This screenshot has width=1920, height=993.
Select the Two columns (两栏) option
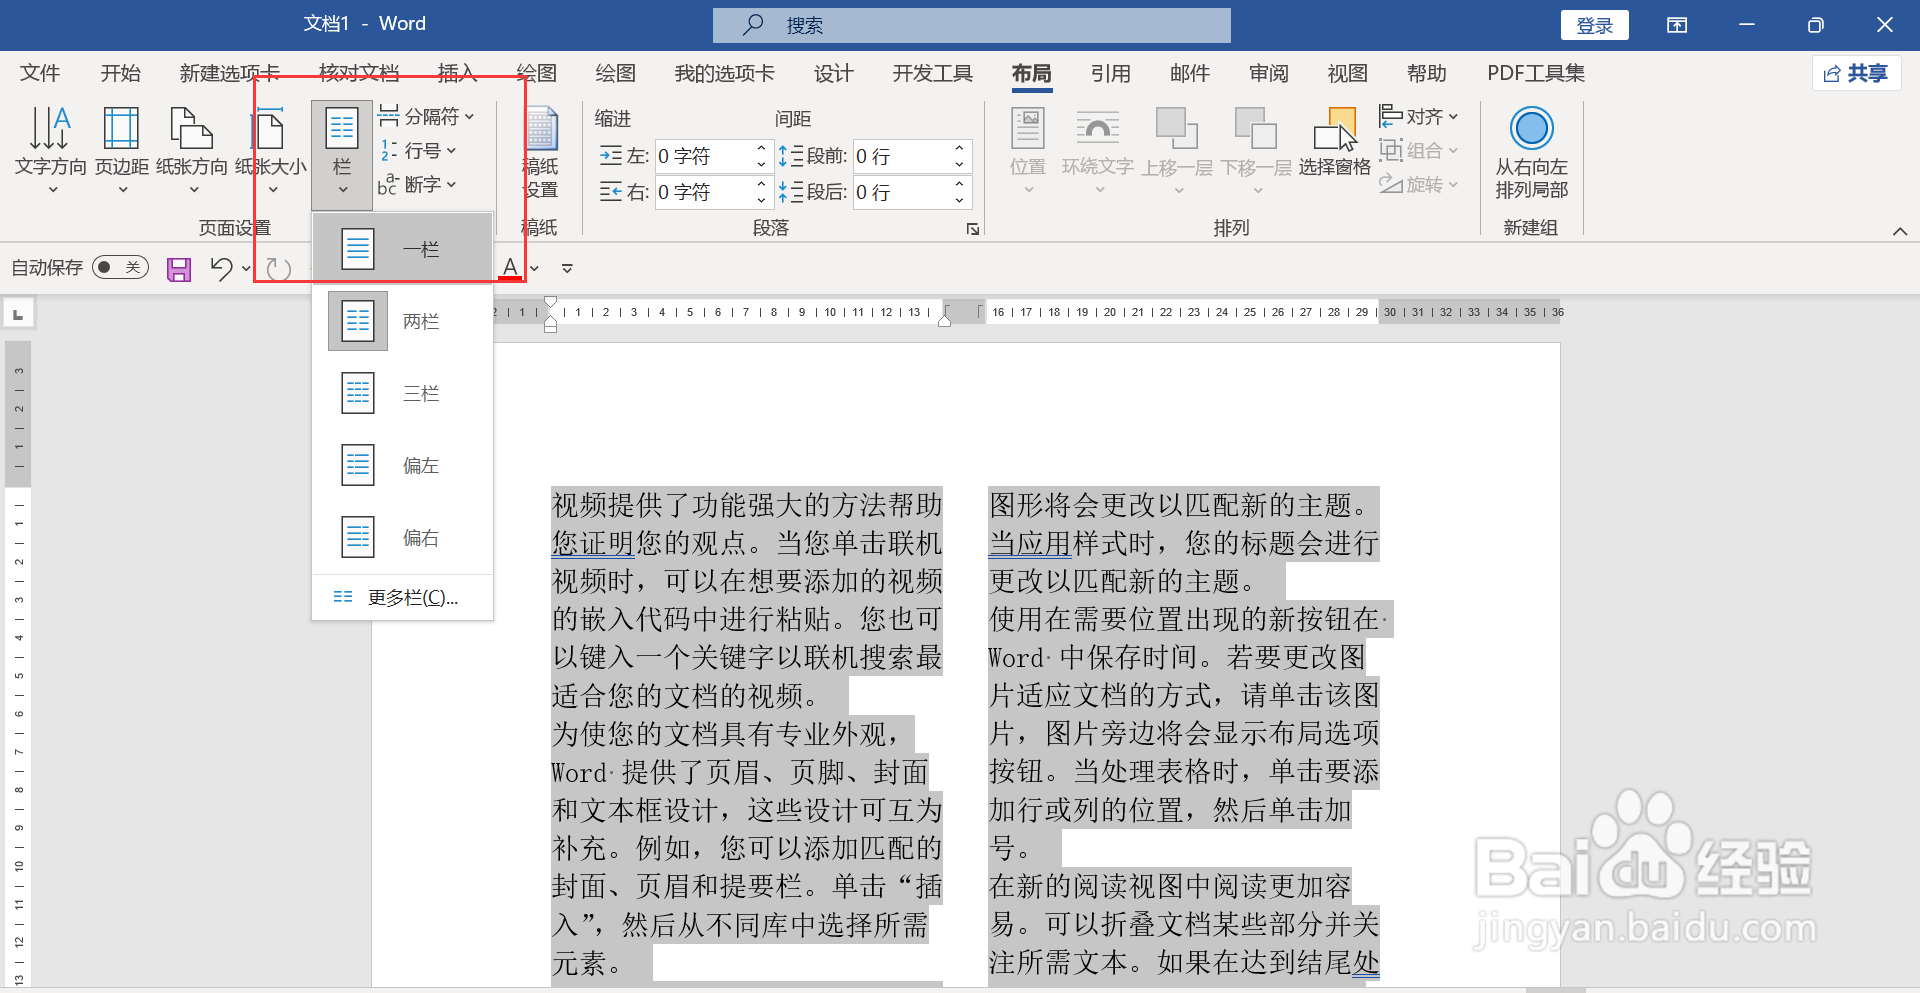[402, 321]
